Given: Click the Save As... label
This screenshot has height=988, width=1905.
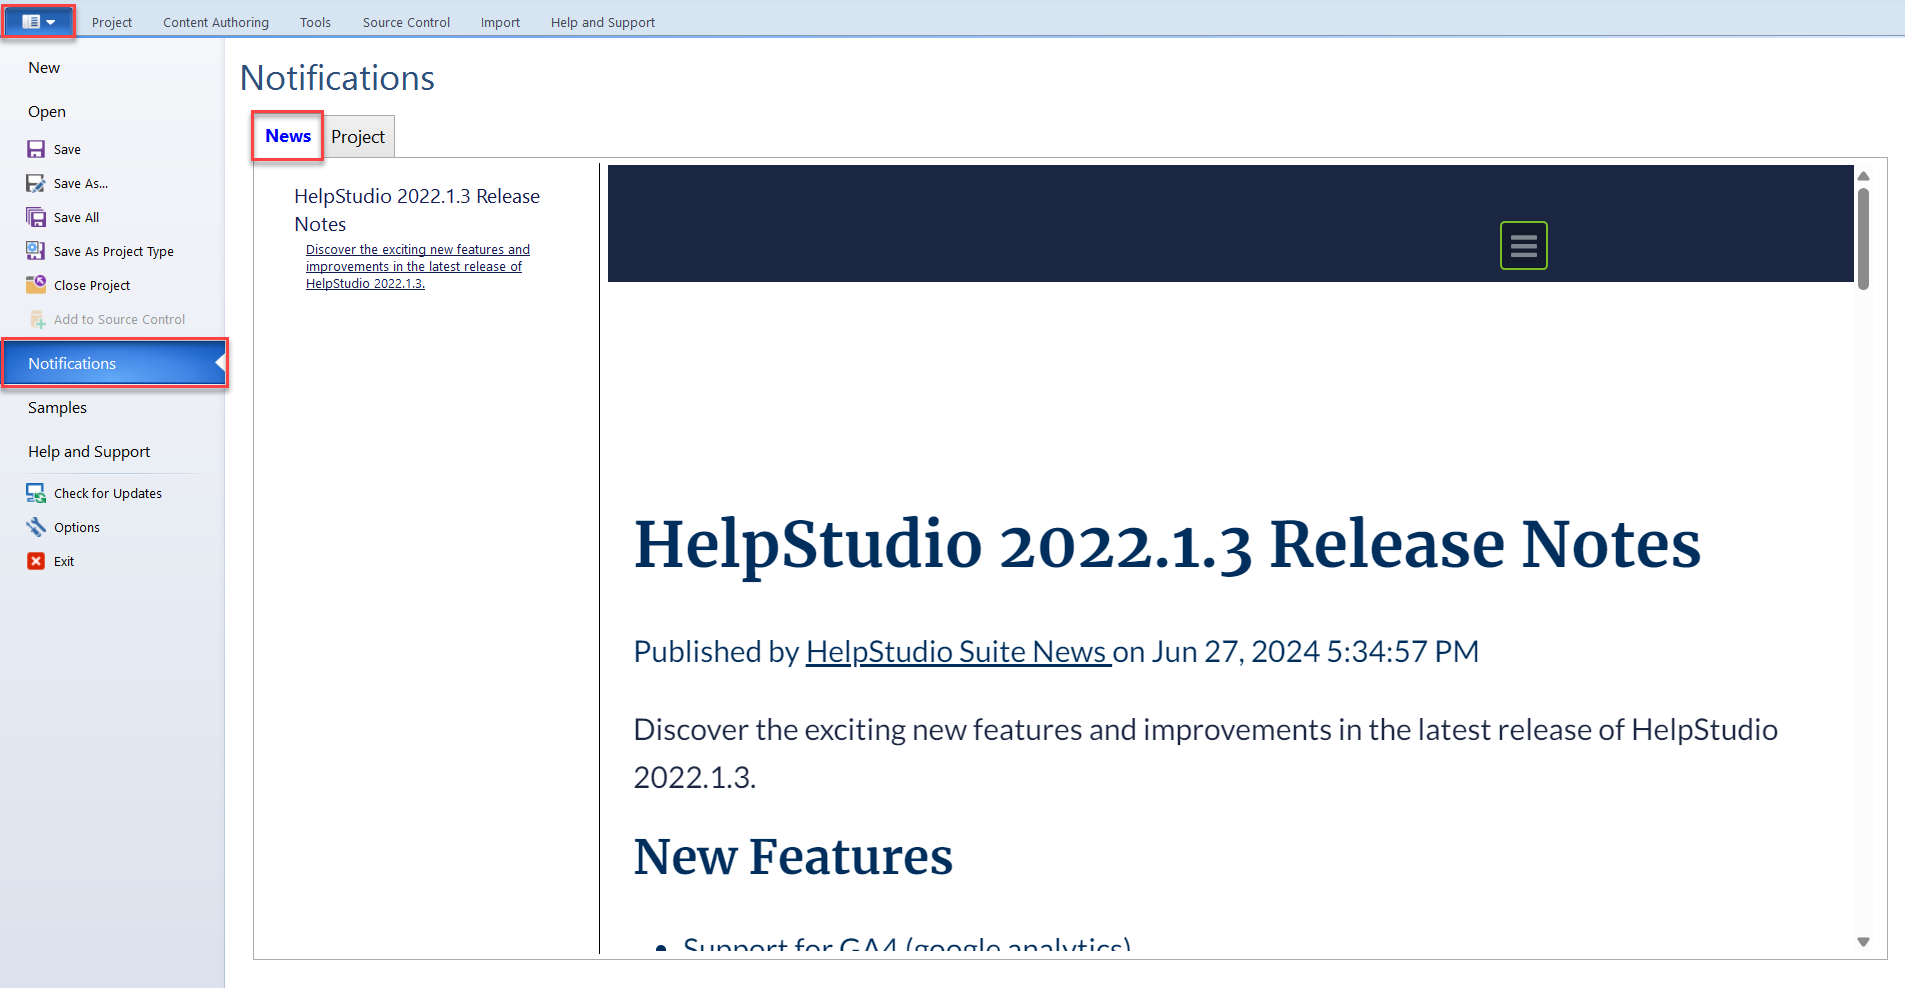Looking at the screenshot, I should click(x=81, y=183).
